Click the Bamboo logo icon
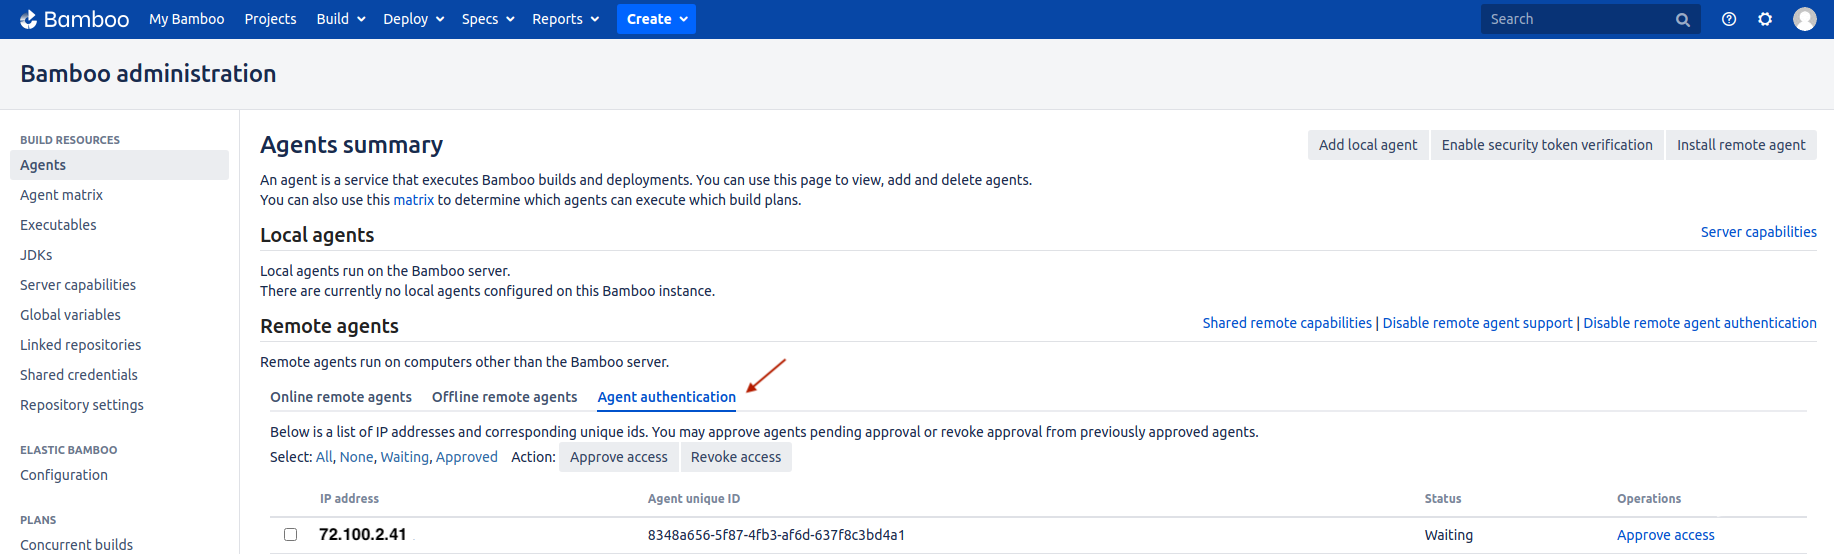Image resolution: width=1834 pixels, height=554 pixels. point(29,19)
